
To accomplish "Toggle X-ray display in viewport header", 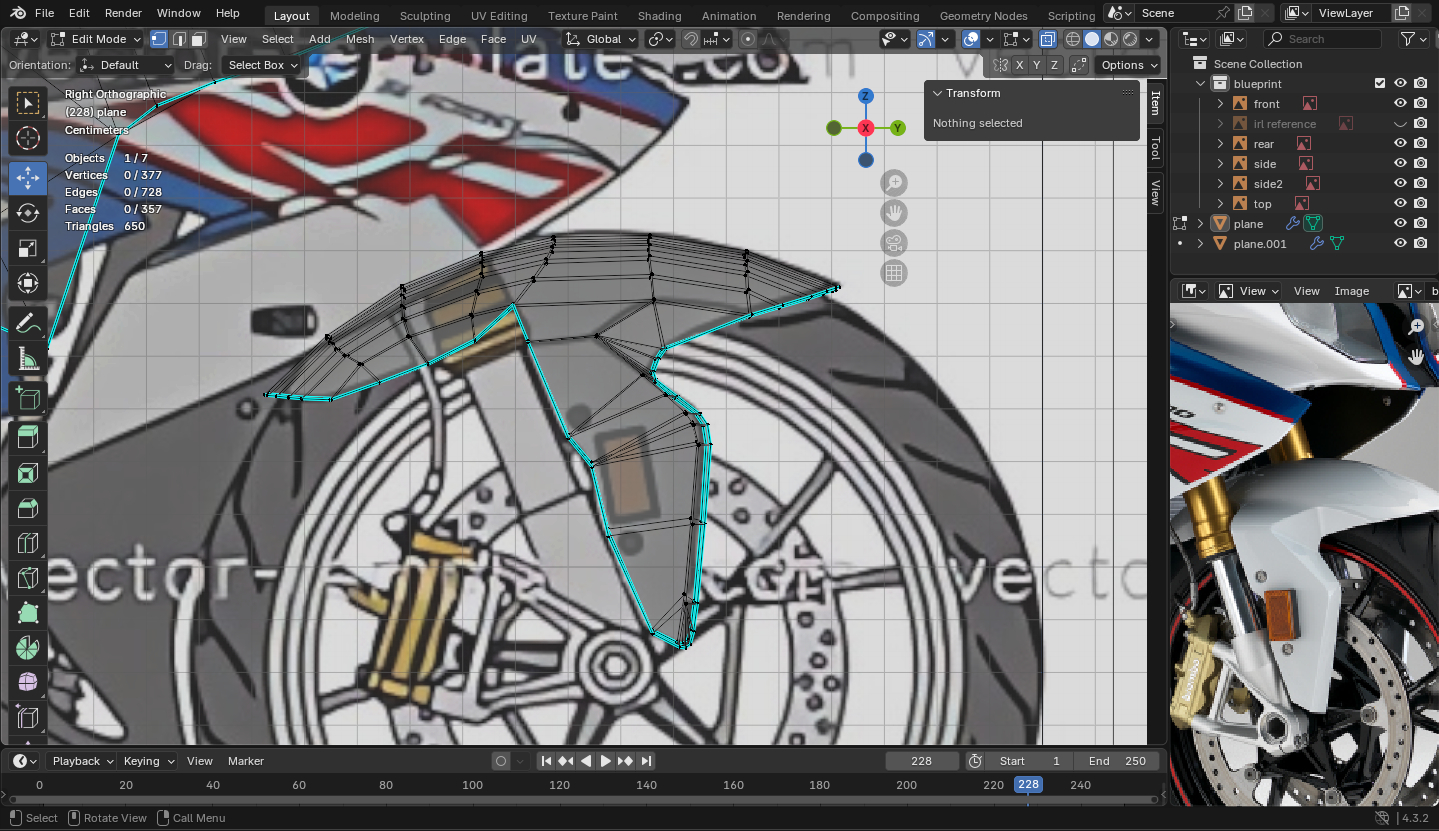I will coord(1047,39).
